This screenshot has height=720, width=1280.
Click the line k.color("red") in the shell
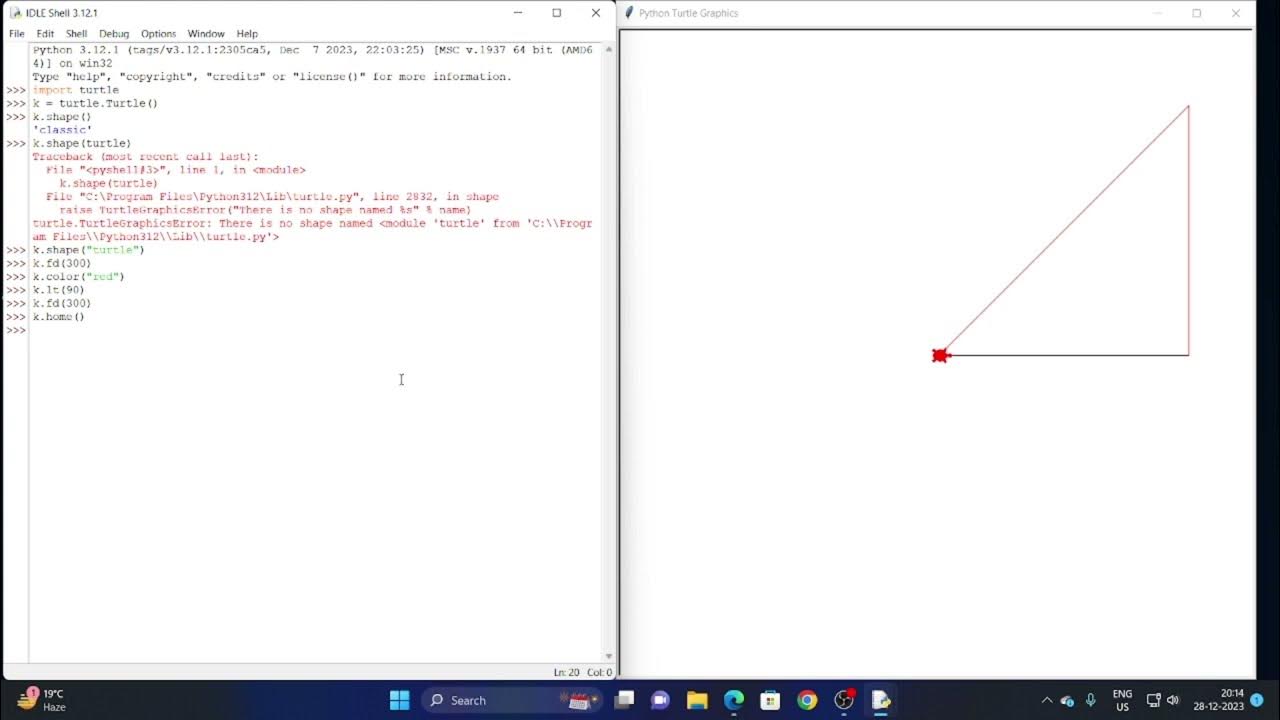click(78, 276)
